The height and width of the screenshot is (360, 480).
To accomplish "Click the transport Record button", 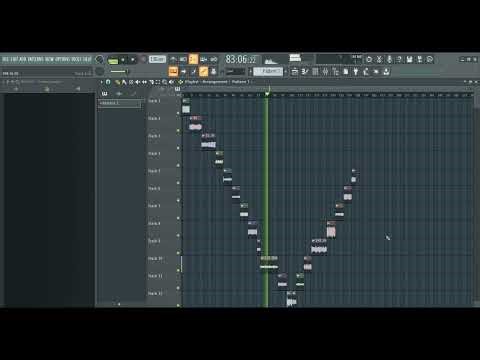I will (x=143, y=60).
